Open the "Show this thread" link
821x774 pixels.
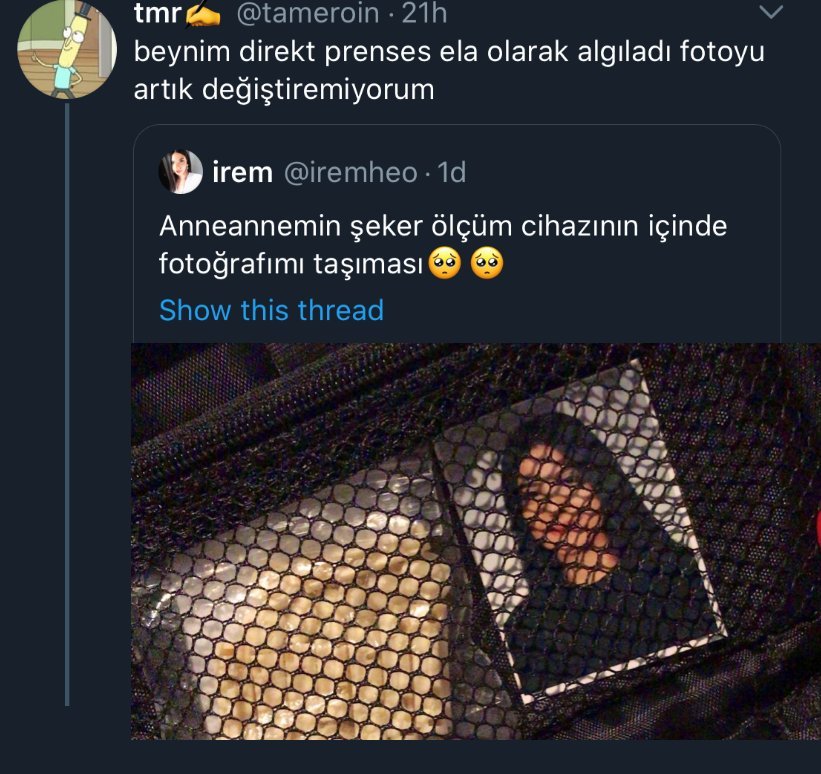click(271, 310)
